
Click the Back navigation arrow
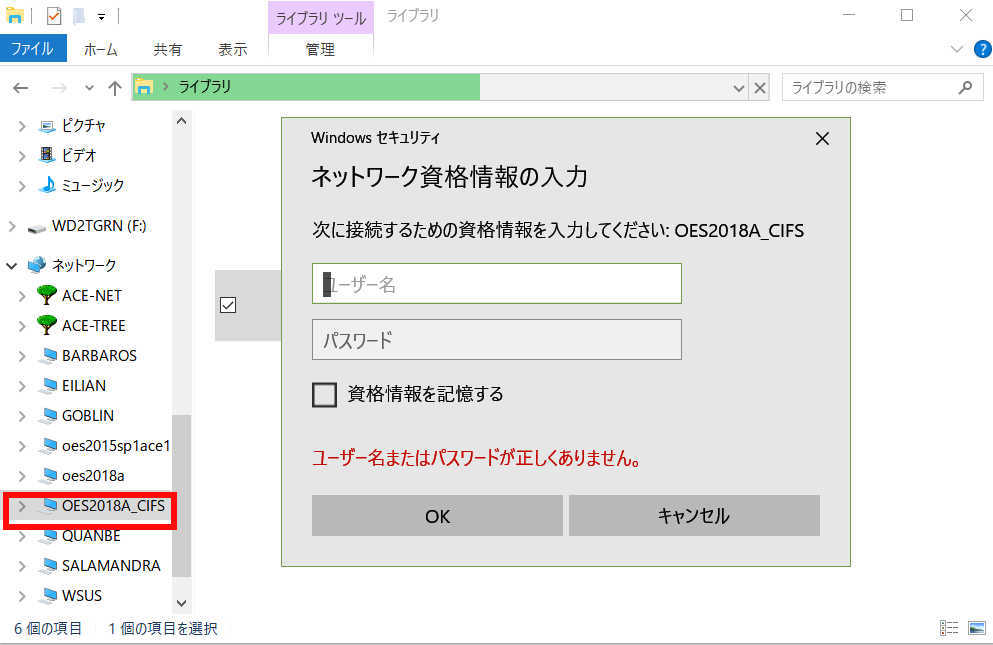pos(21,87)
